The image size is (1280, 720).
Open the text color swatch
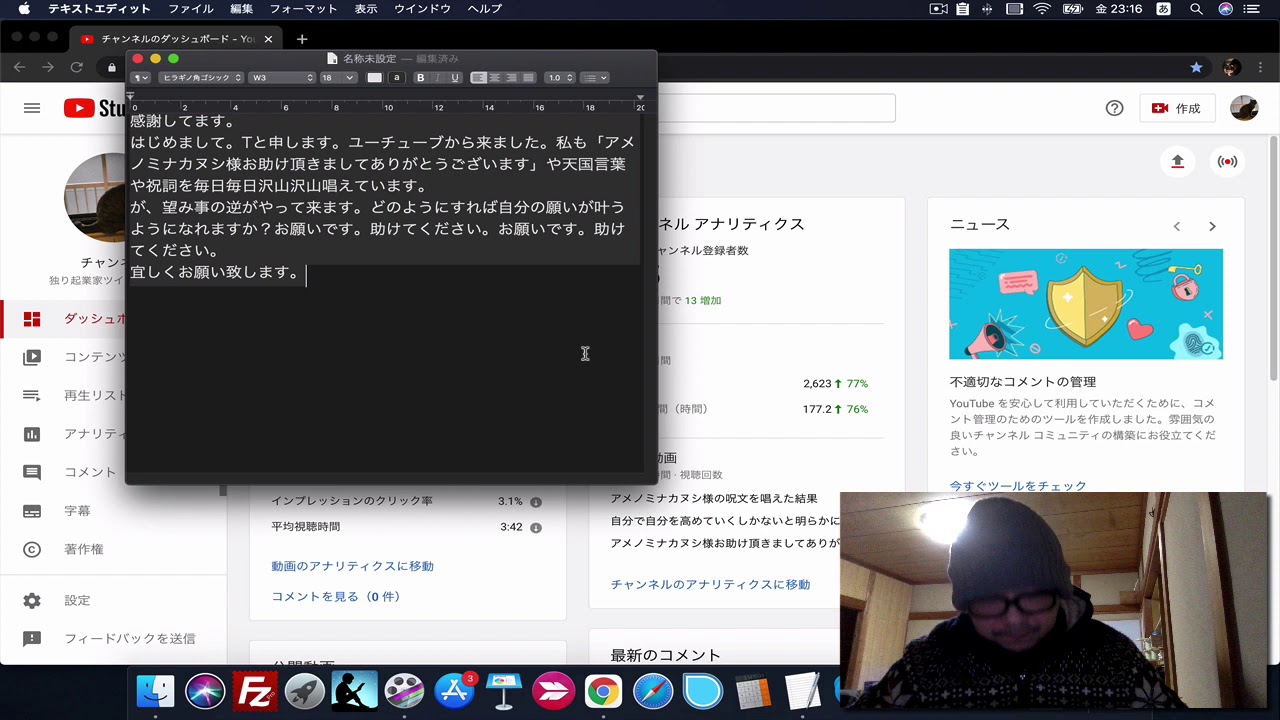point(375,78)
